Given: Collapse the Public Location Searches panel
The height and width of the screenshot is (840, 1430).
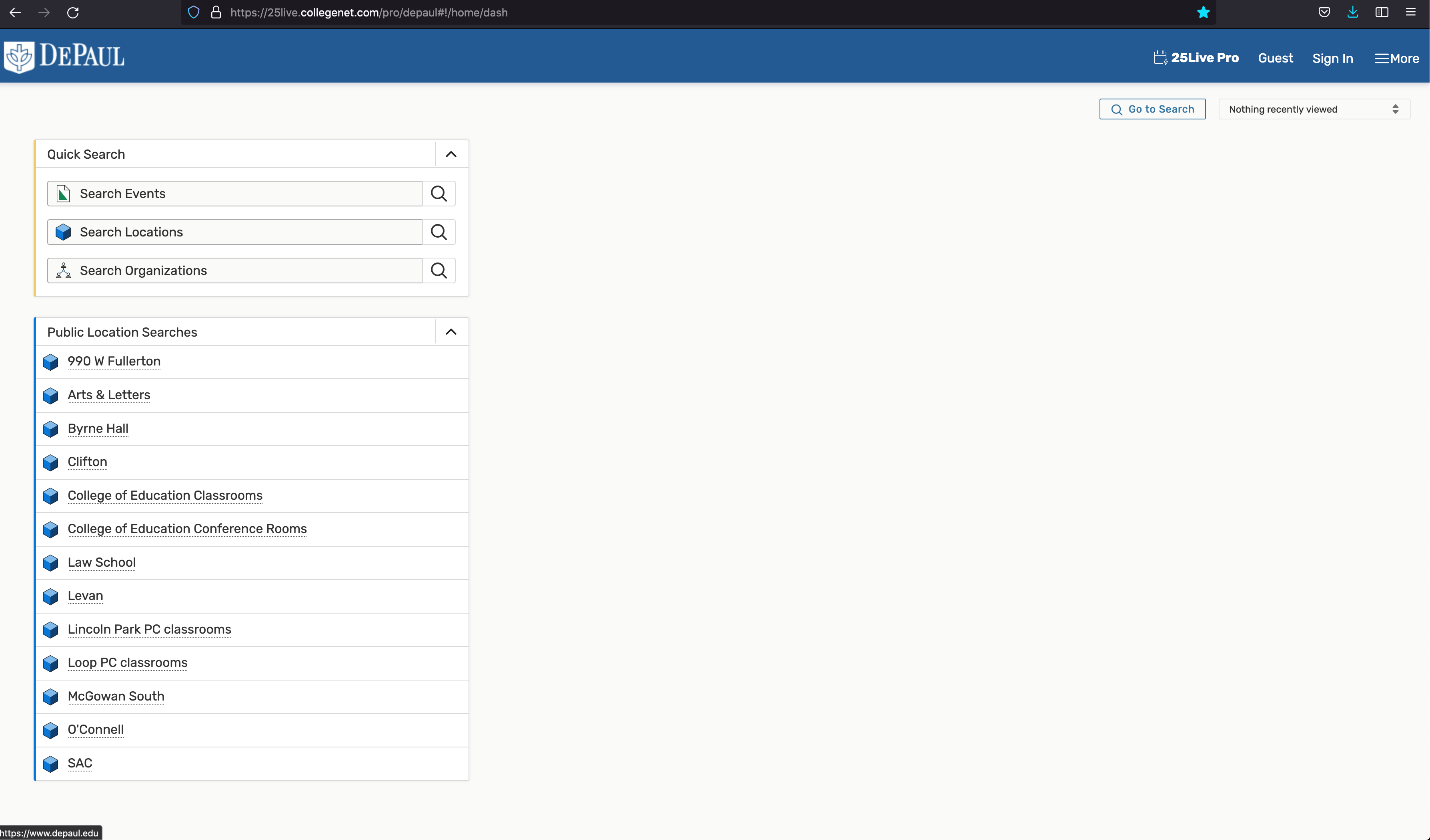Looking at the screenshot, I should coord(451,332).
